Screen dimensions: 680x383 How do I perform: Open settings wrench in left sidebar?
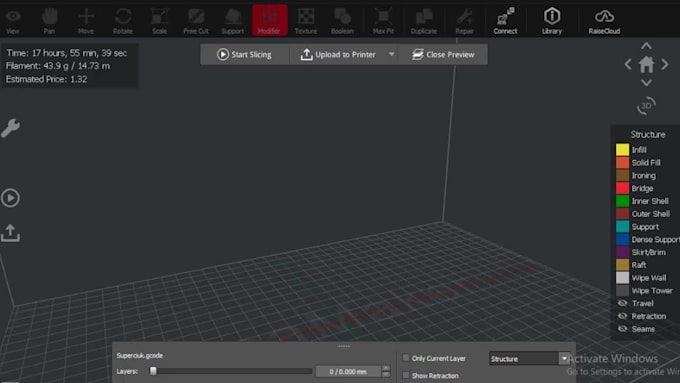10,128
